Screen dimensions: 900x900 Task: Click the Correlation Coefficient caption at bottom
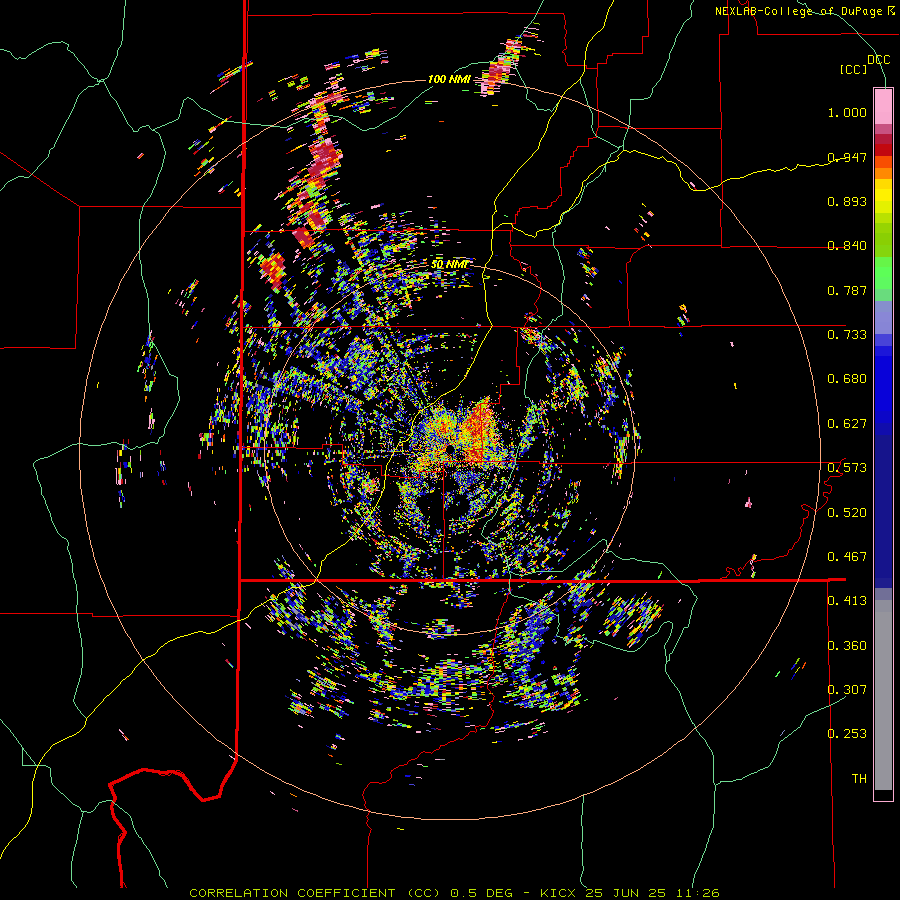315,893
